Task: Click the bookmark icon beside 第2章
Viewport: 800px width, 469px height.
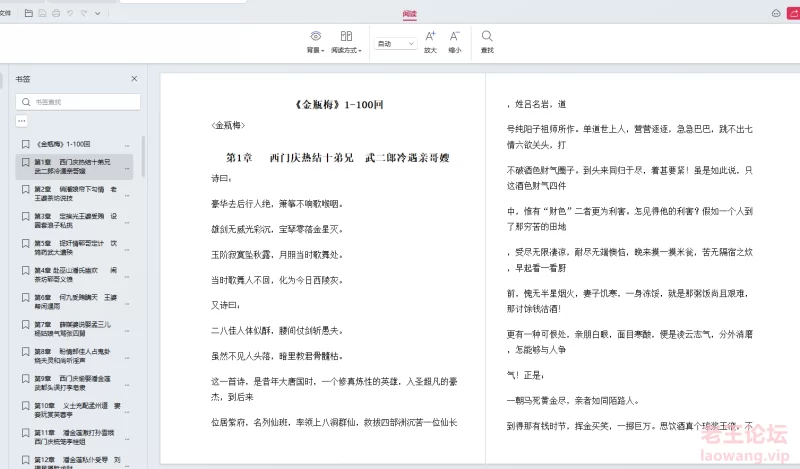Action: pyautogui.click(x=26, y=189)
